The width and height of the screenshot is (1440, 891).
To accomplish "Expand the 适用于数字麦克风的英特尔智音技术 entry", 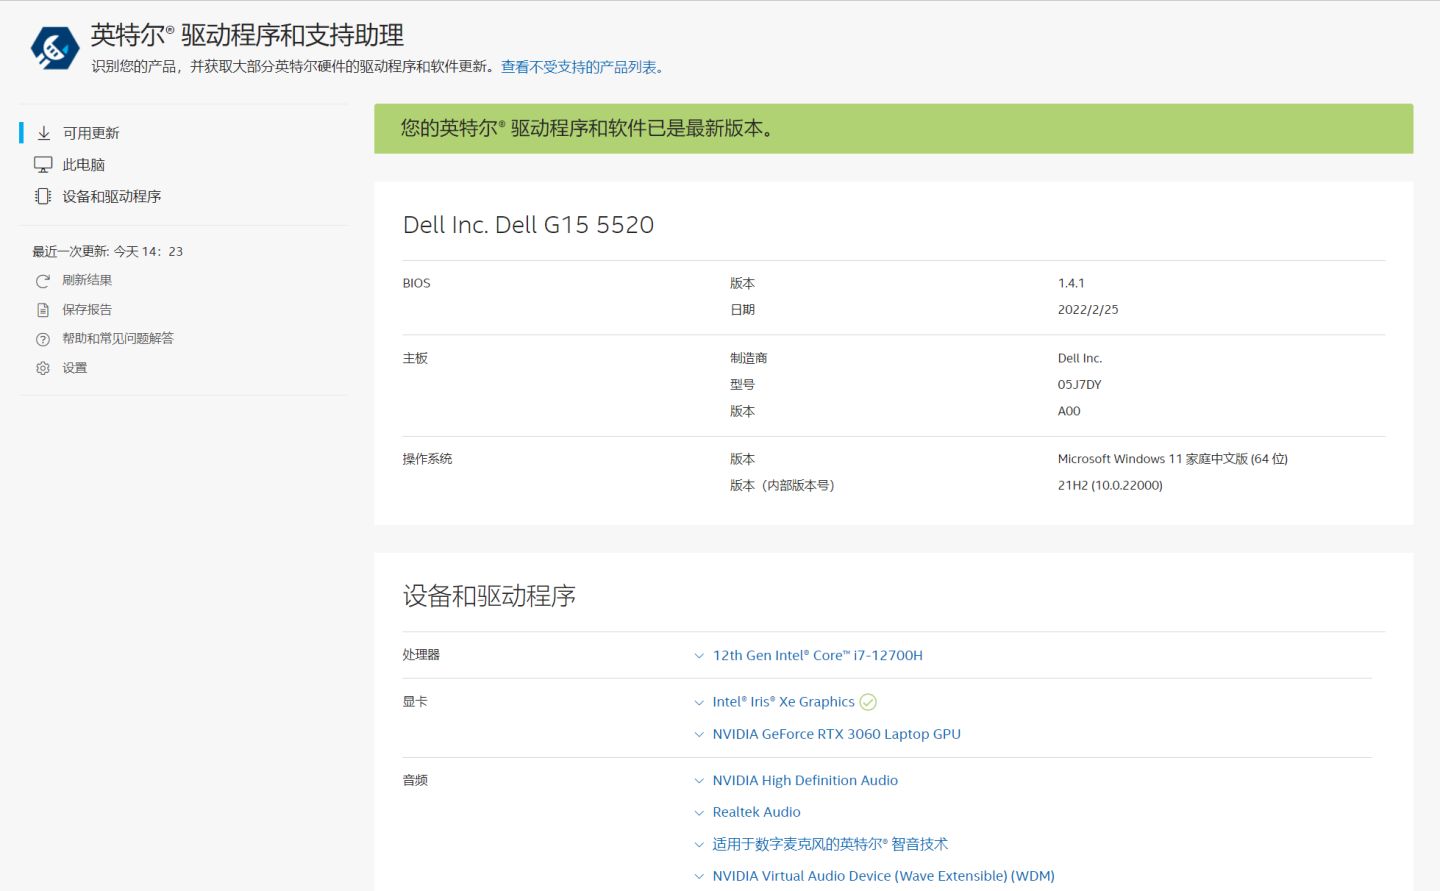I will point(698,843).
